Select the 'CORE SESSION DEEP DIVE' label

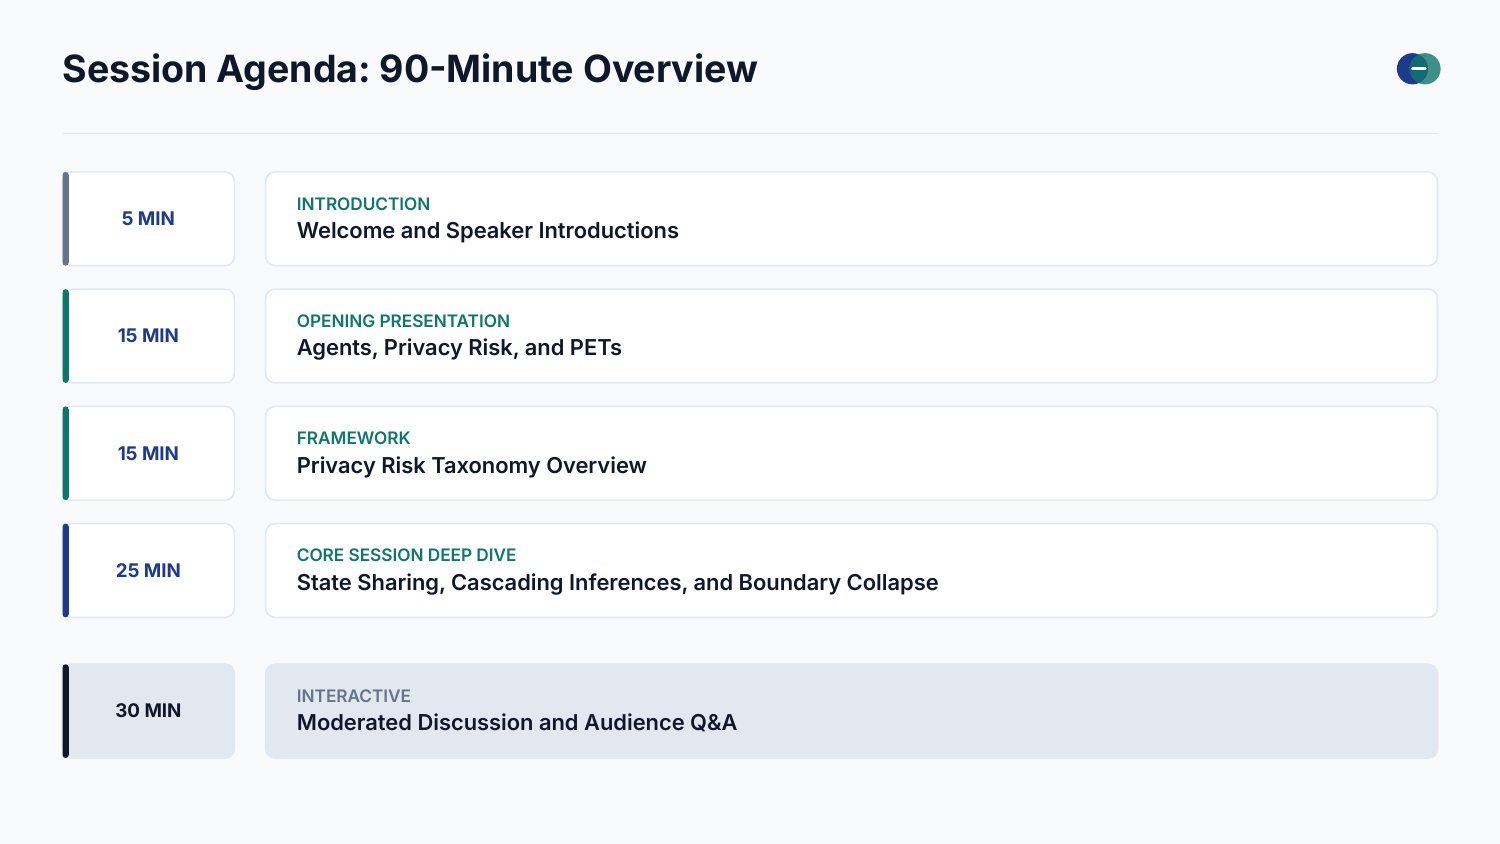tap(406, 555)
